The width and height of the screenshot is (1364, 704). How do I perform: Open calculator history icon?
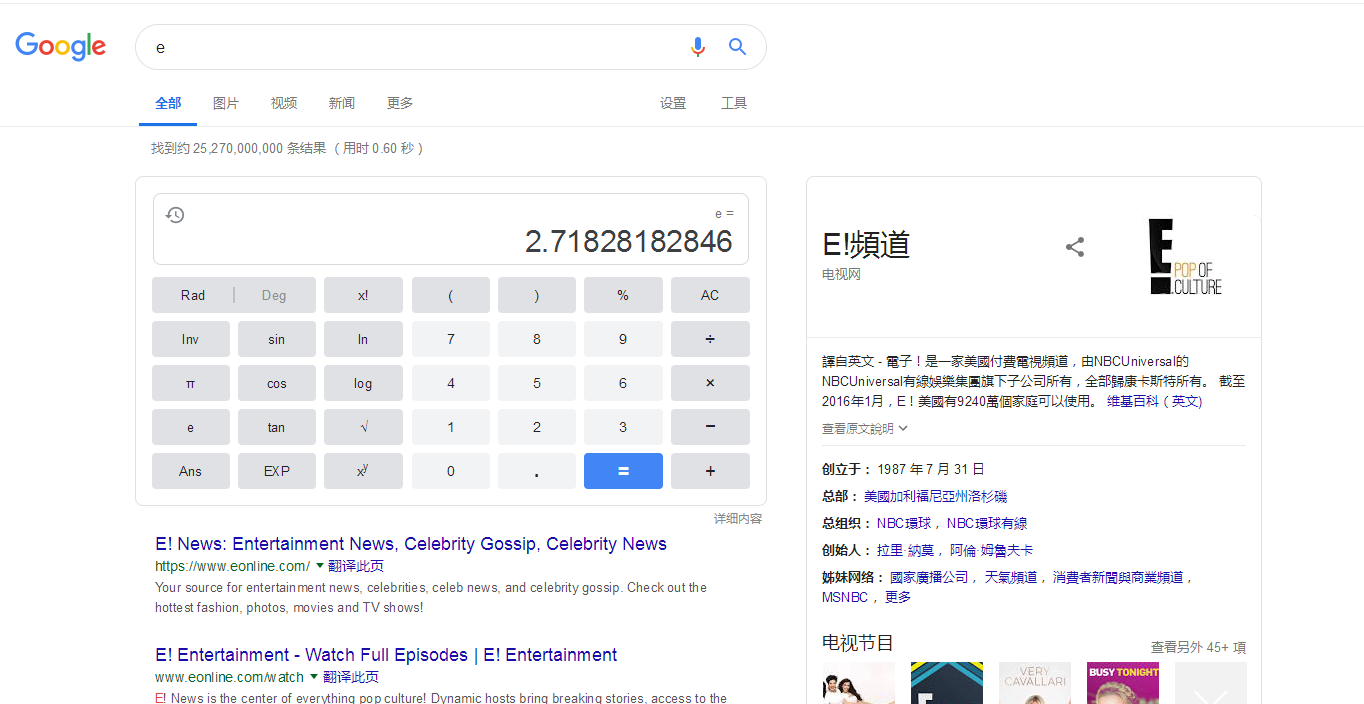tap(175, 215)
